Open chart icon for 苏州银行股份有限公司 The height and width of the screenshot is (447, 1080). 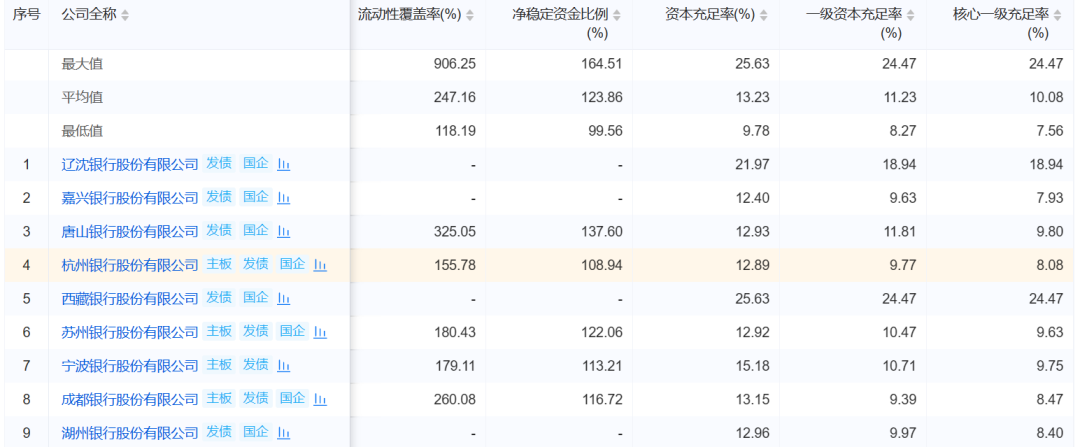coord(320,332)
